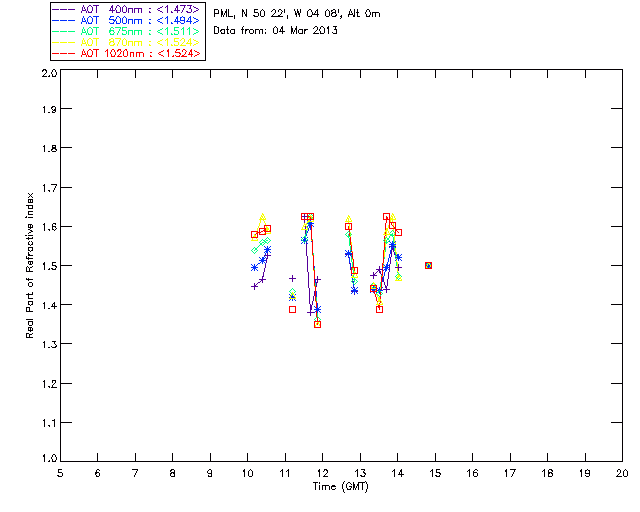Click the 1.5 tick label on y-axis
640x512 pixels.
tap(46, 266)
